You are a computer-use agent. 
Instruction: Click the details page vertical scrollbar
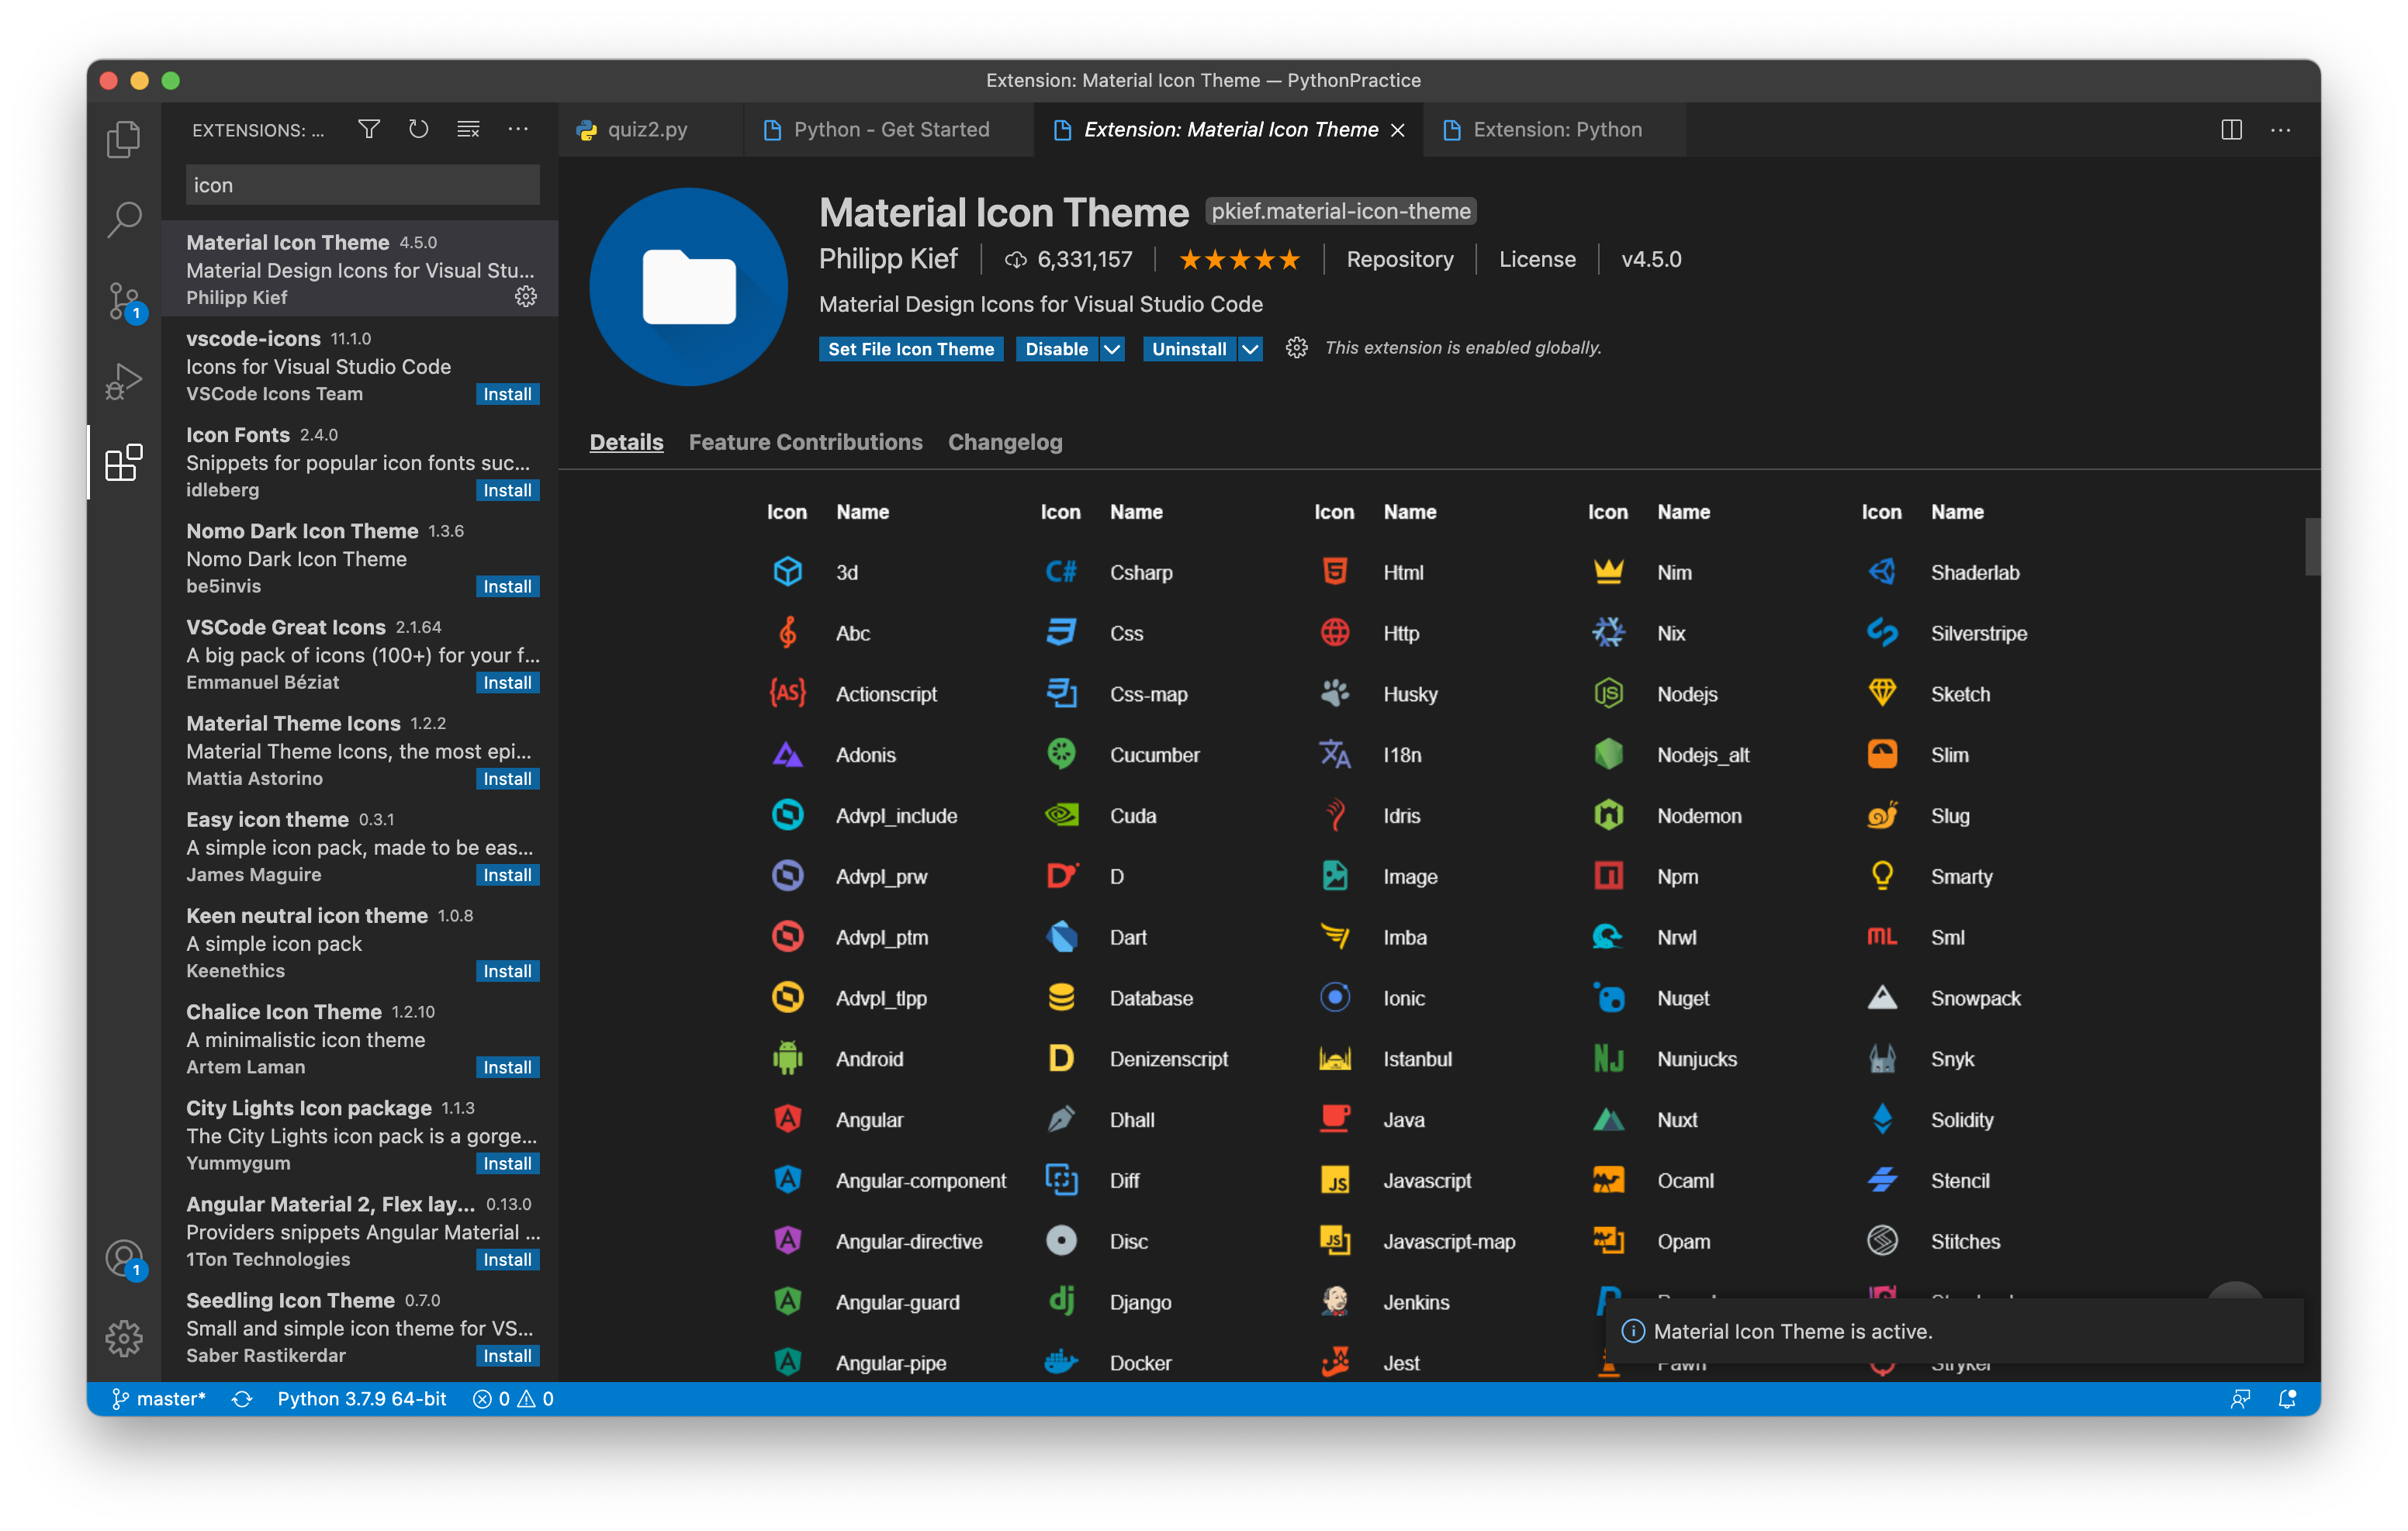click(x=2312, y=546)
